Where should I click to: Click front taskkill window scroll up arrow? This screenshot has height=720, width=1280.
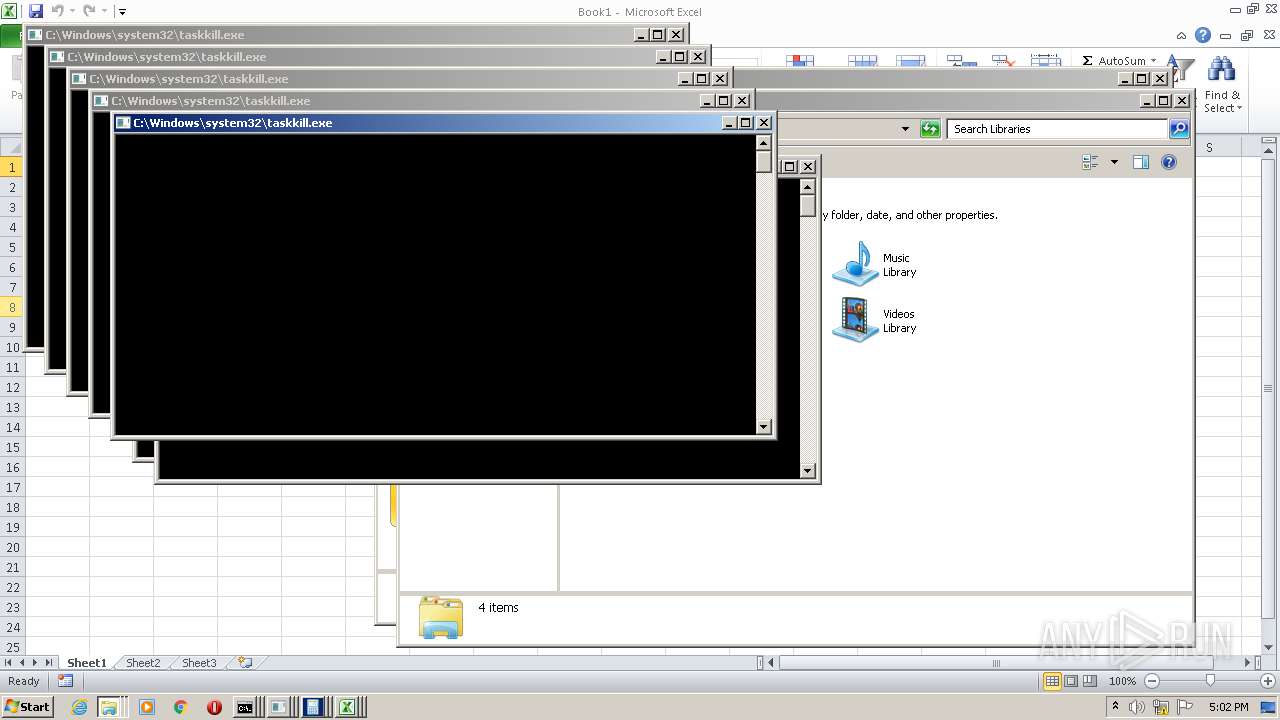764,143
